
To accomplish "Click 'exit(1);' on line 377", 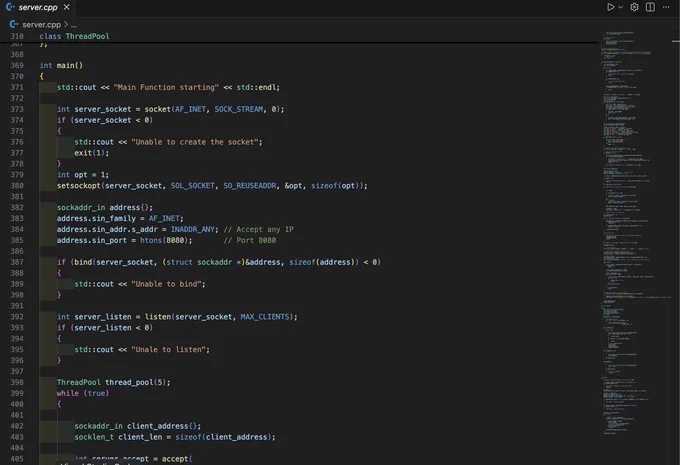I will pyautogui.click(x=92, y=153).
